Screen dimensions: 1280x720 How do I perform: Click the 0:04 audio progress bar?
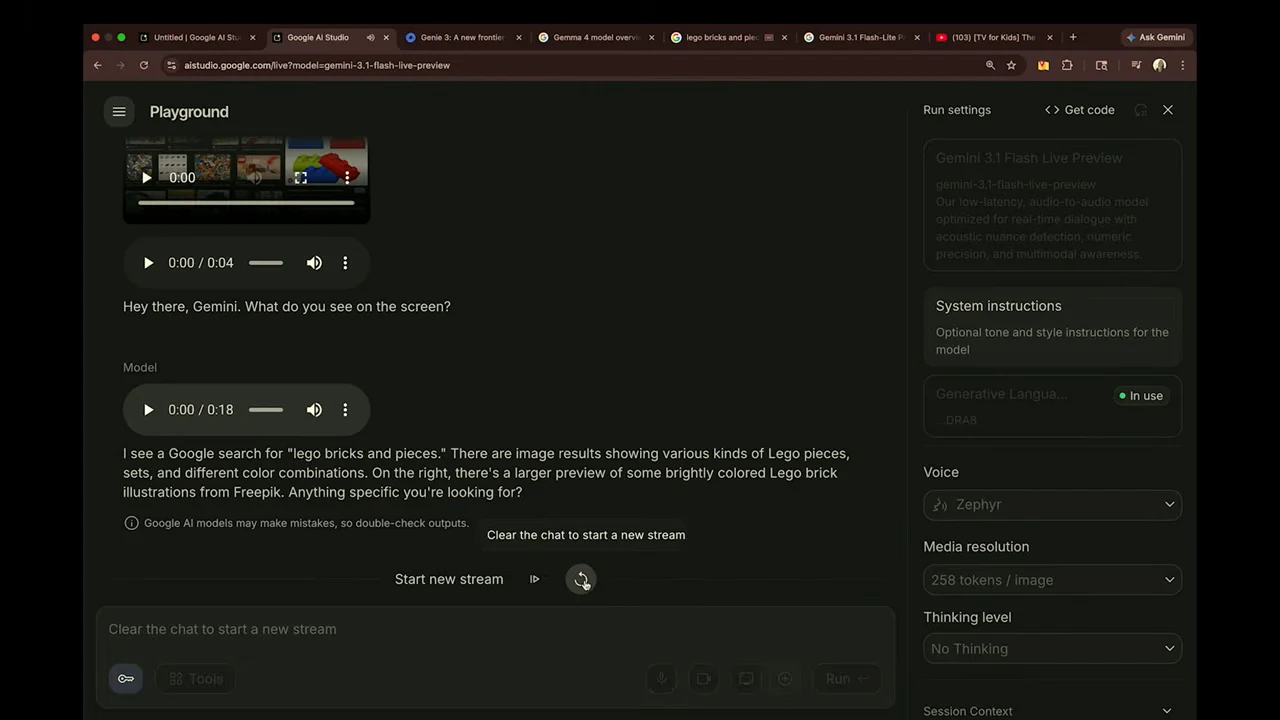[266, 263]
